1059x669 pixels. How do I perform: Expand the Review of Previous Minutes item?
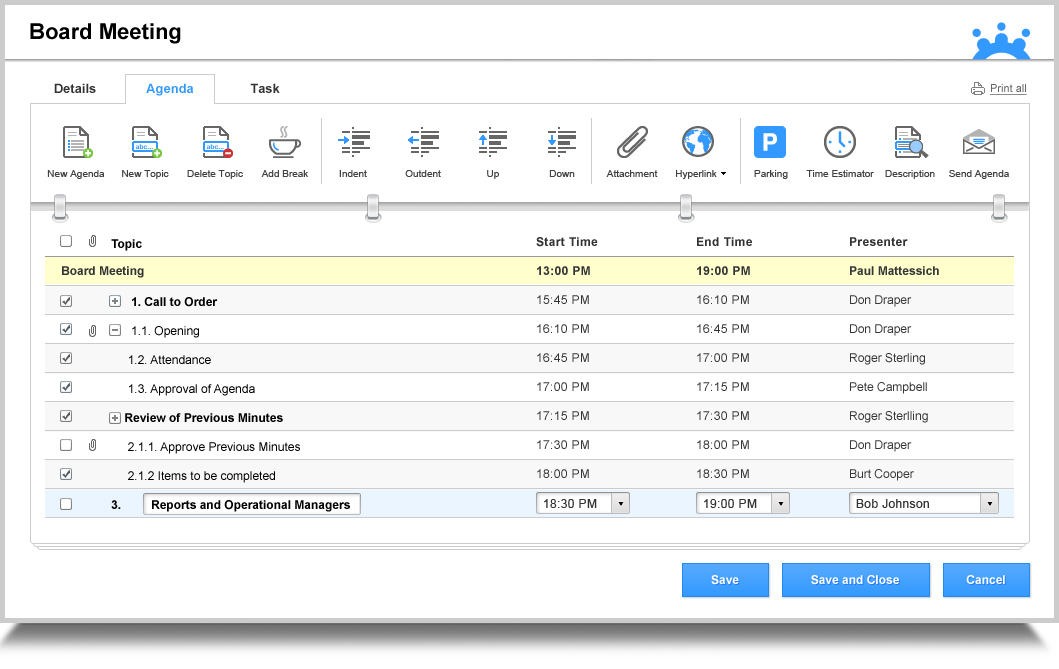pyautogui.click(x=115, y=418)
